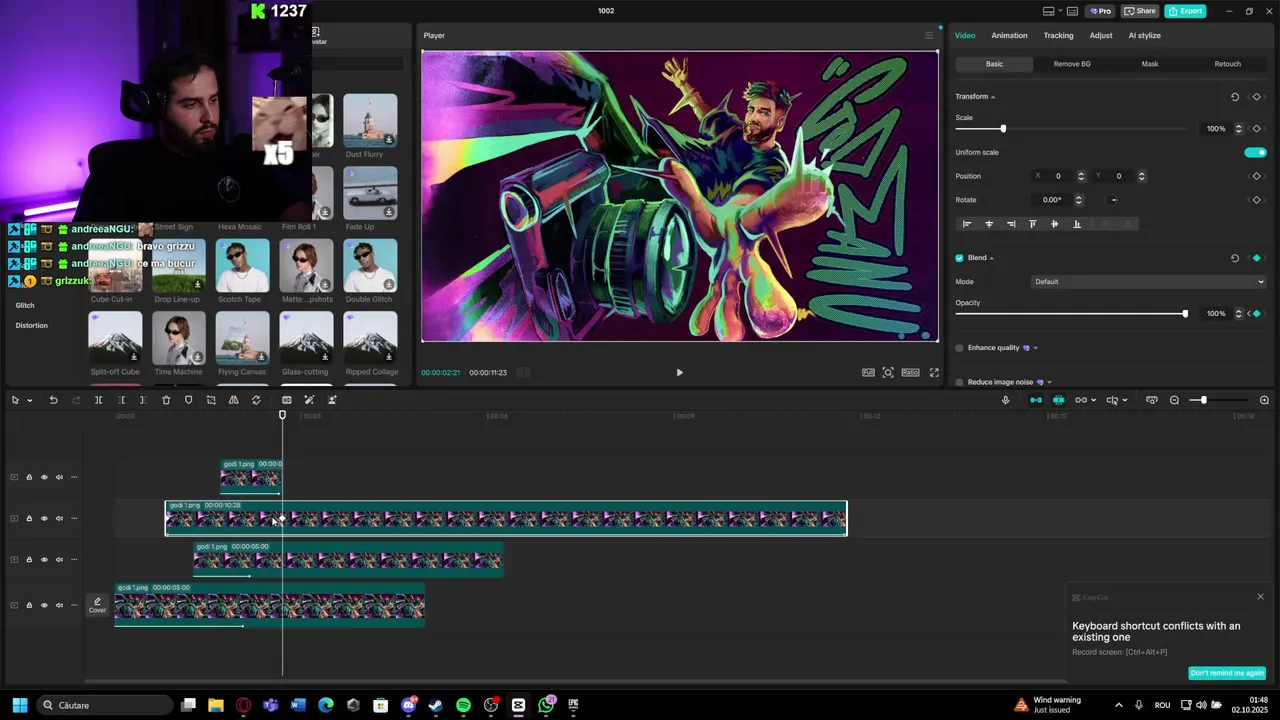The image size is (1280, 720).
Task: Select Mask sub-tab
Action: tap(1150, 64)
